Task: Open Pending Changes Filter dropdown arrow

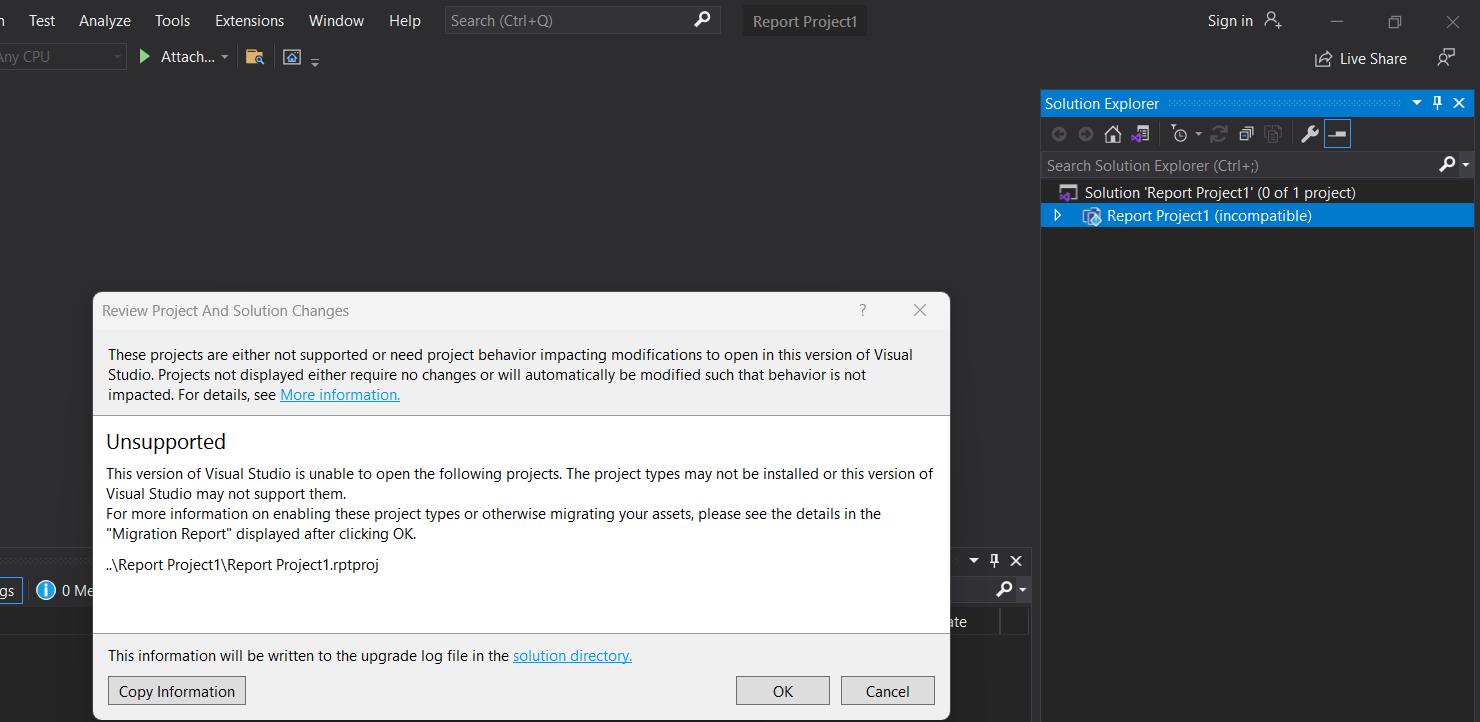Action: coord(1198,135)
